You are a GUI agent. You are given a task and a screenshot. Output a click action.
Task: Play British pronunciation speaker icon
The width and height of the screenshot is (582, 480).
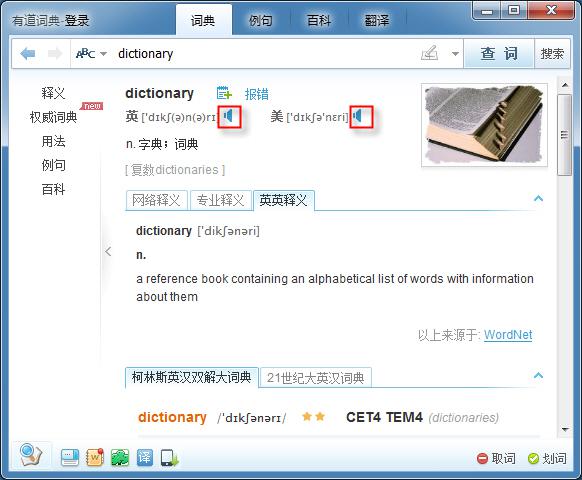coord(229,116)
